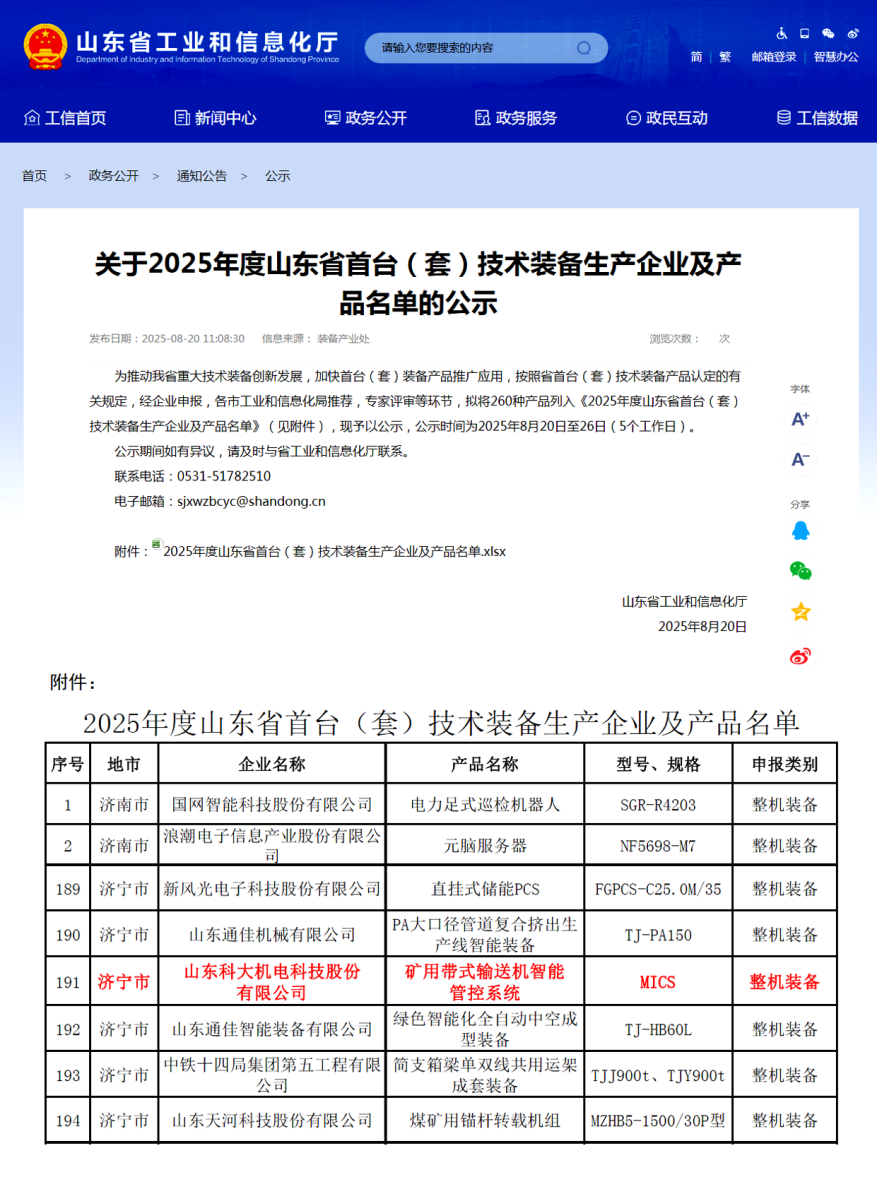
Task: Click the search input field
Action: pyautogui.click(x=470, y=48)
